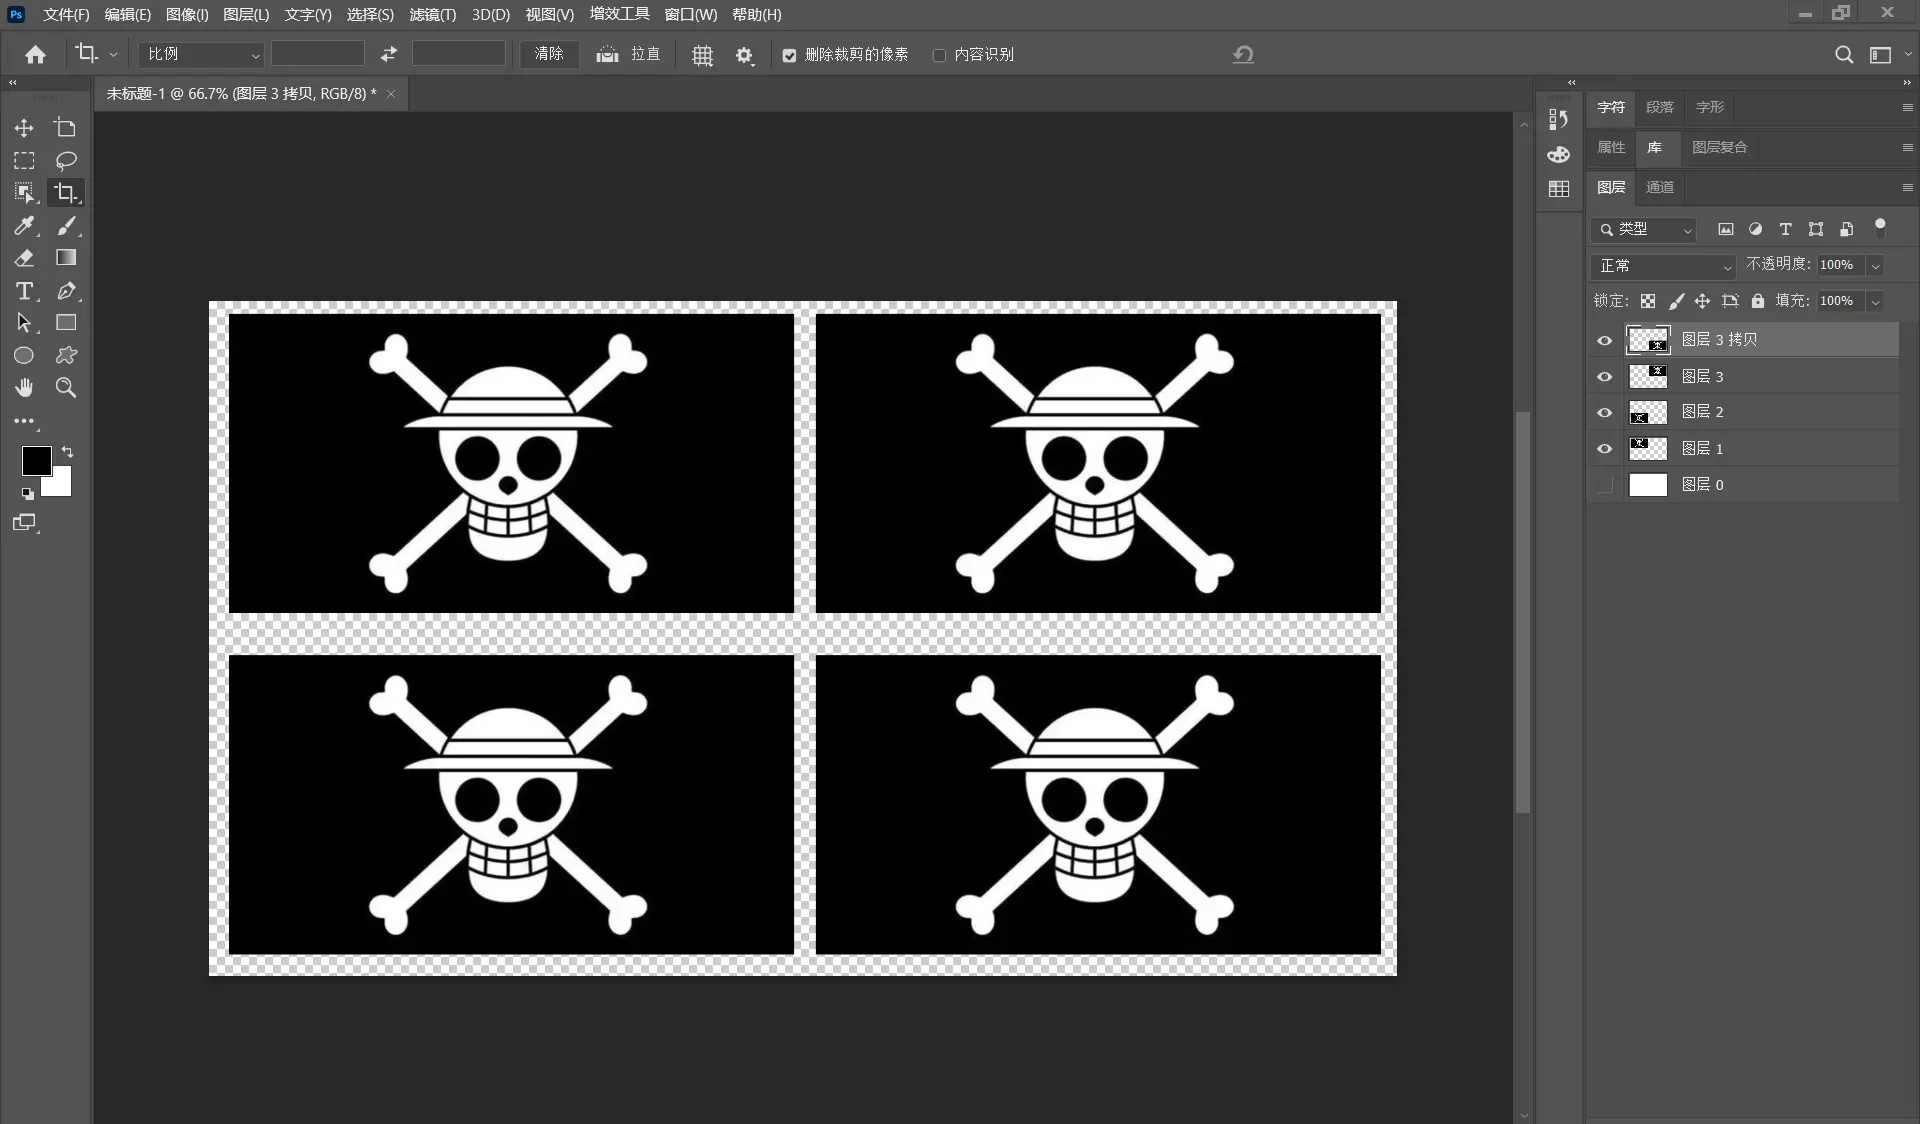The image size is (1920, 1124).
Task: Switch to the 段落 tab
Action: coord(1660,107)
